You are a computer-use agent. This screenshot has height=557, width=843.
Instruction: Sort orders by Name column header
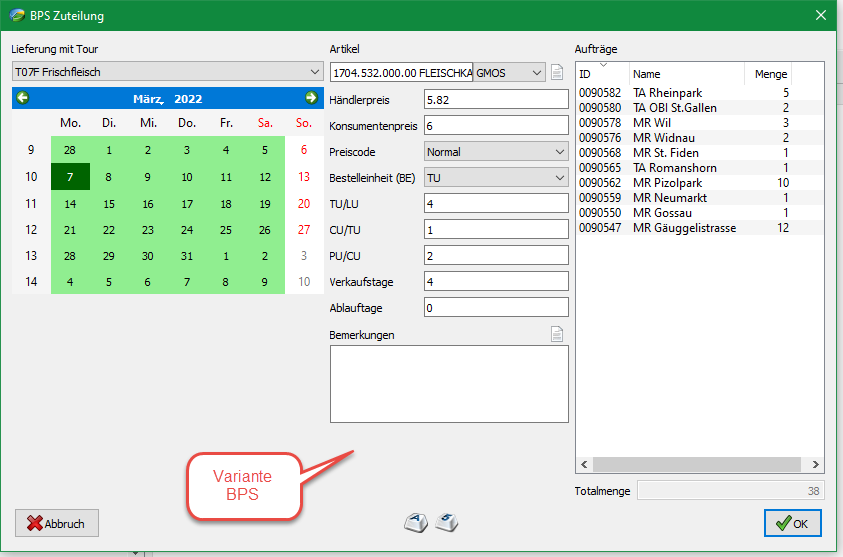pos(686,74)
